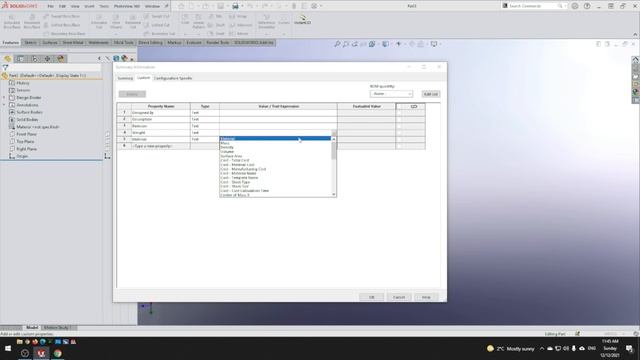Click the Previous View icon

click(x=355, y=44)
